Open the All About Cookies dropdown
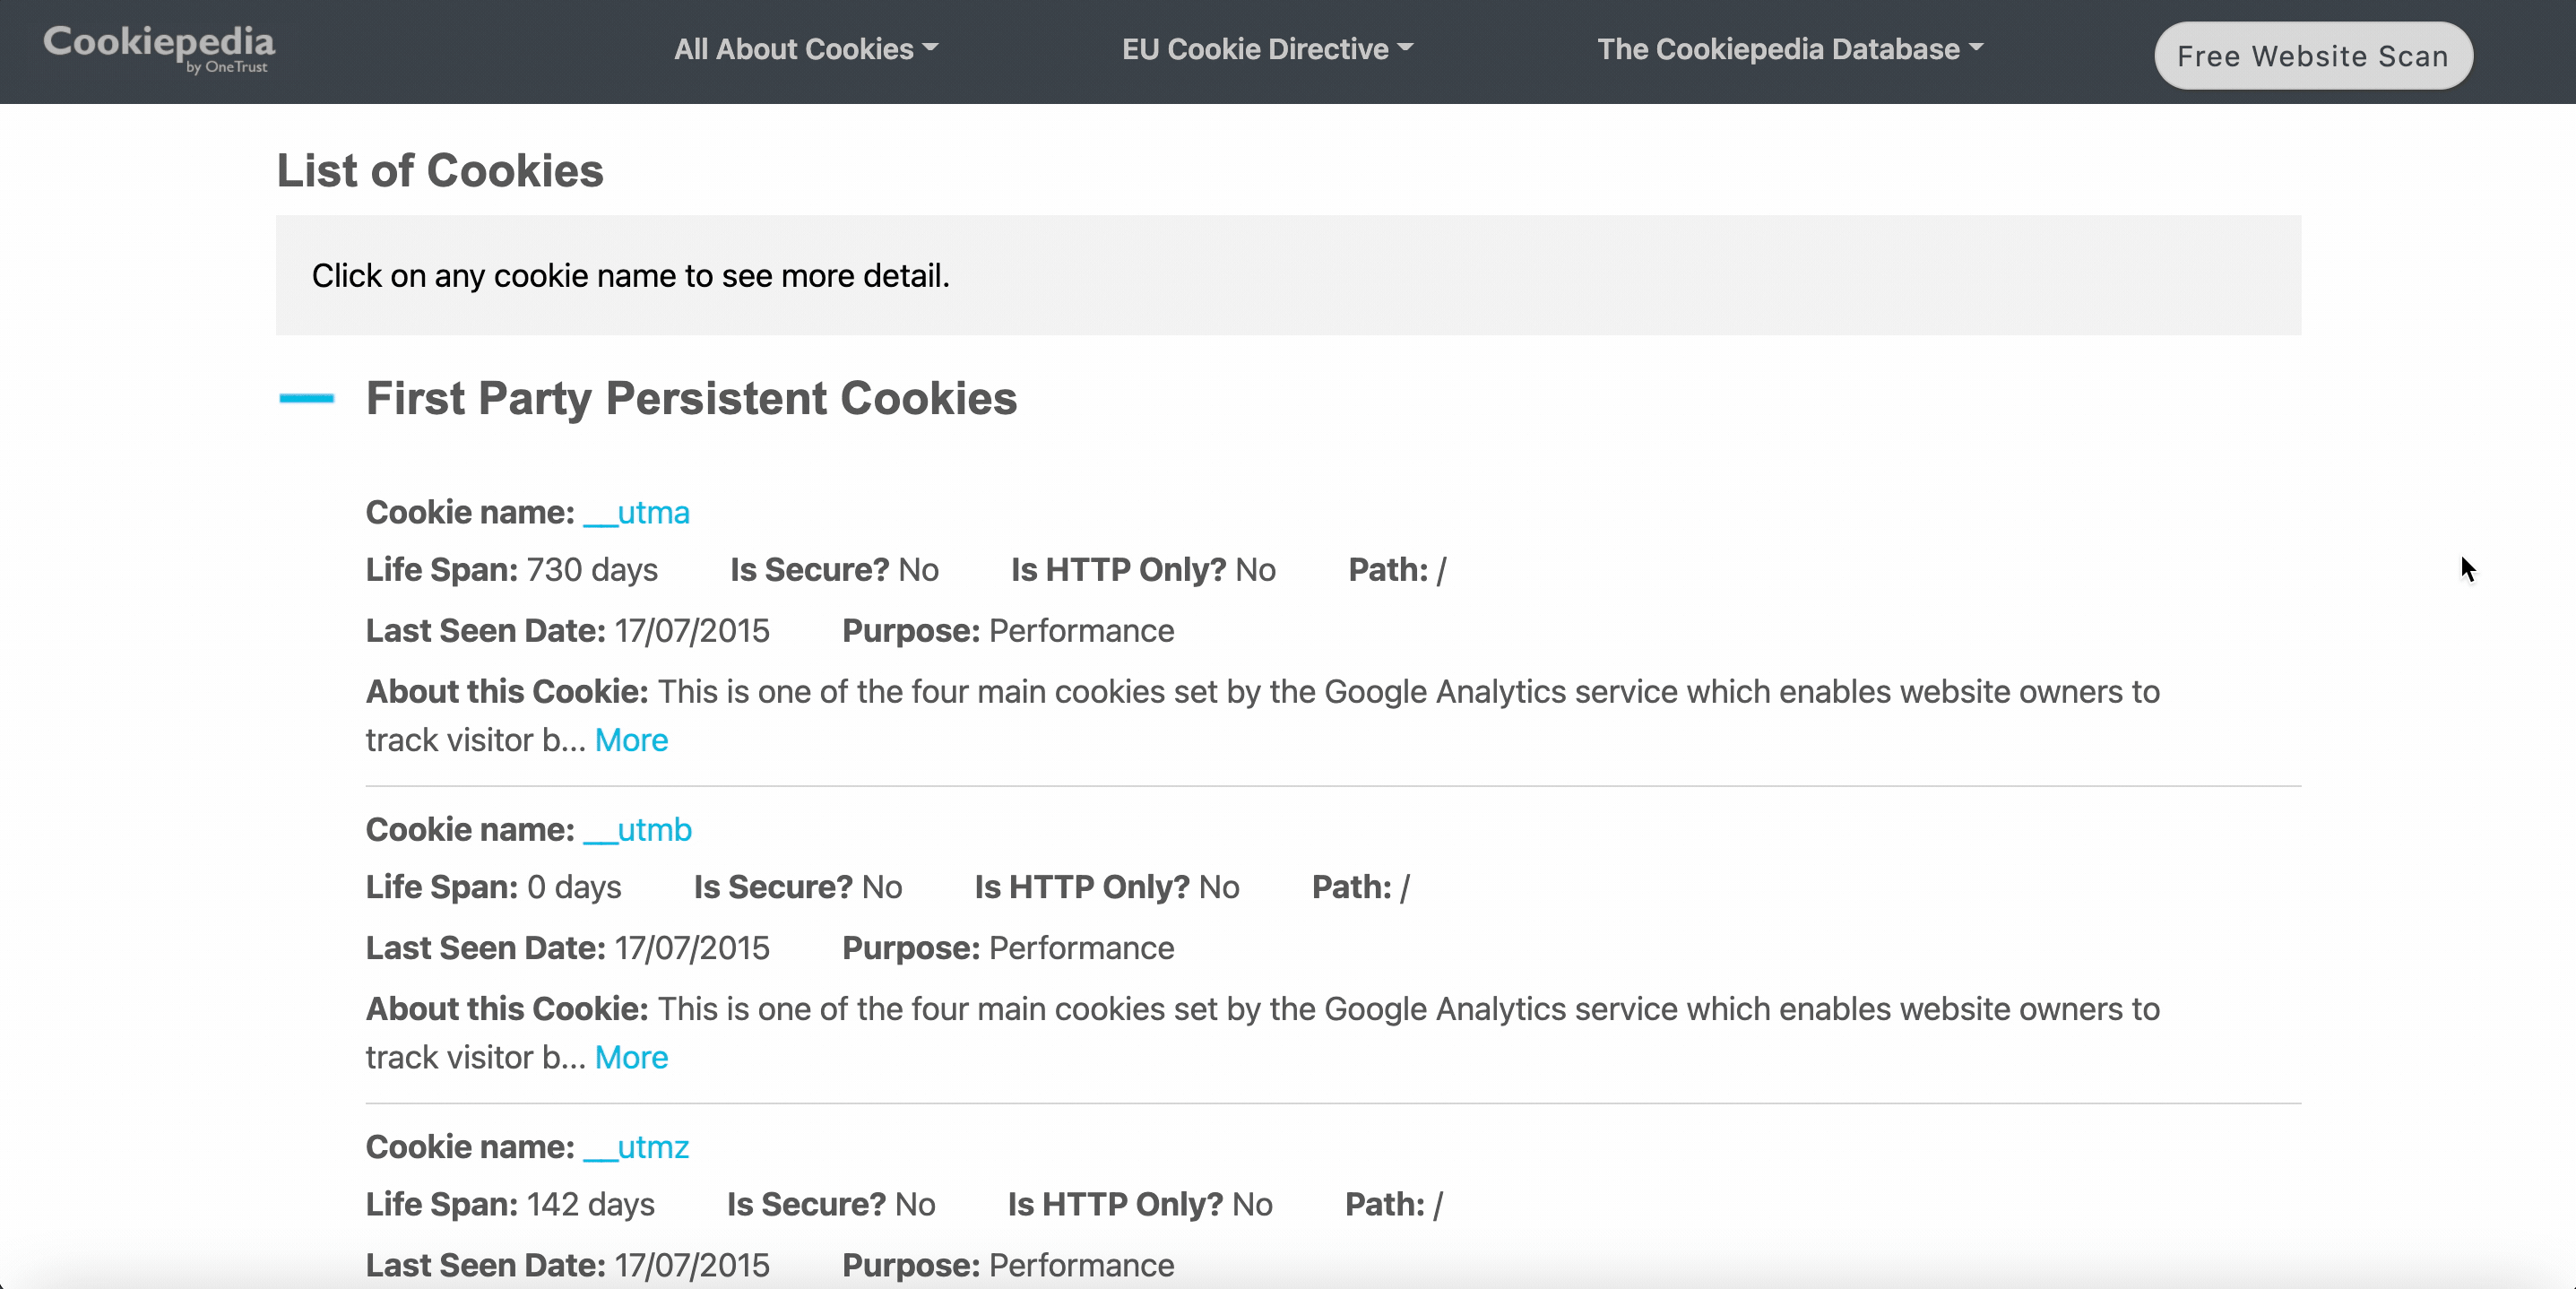 805,49
